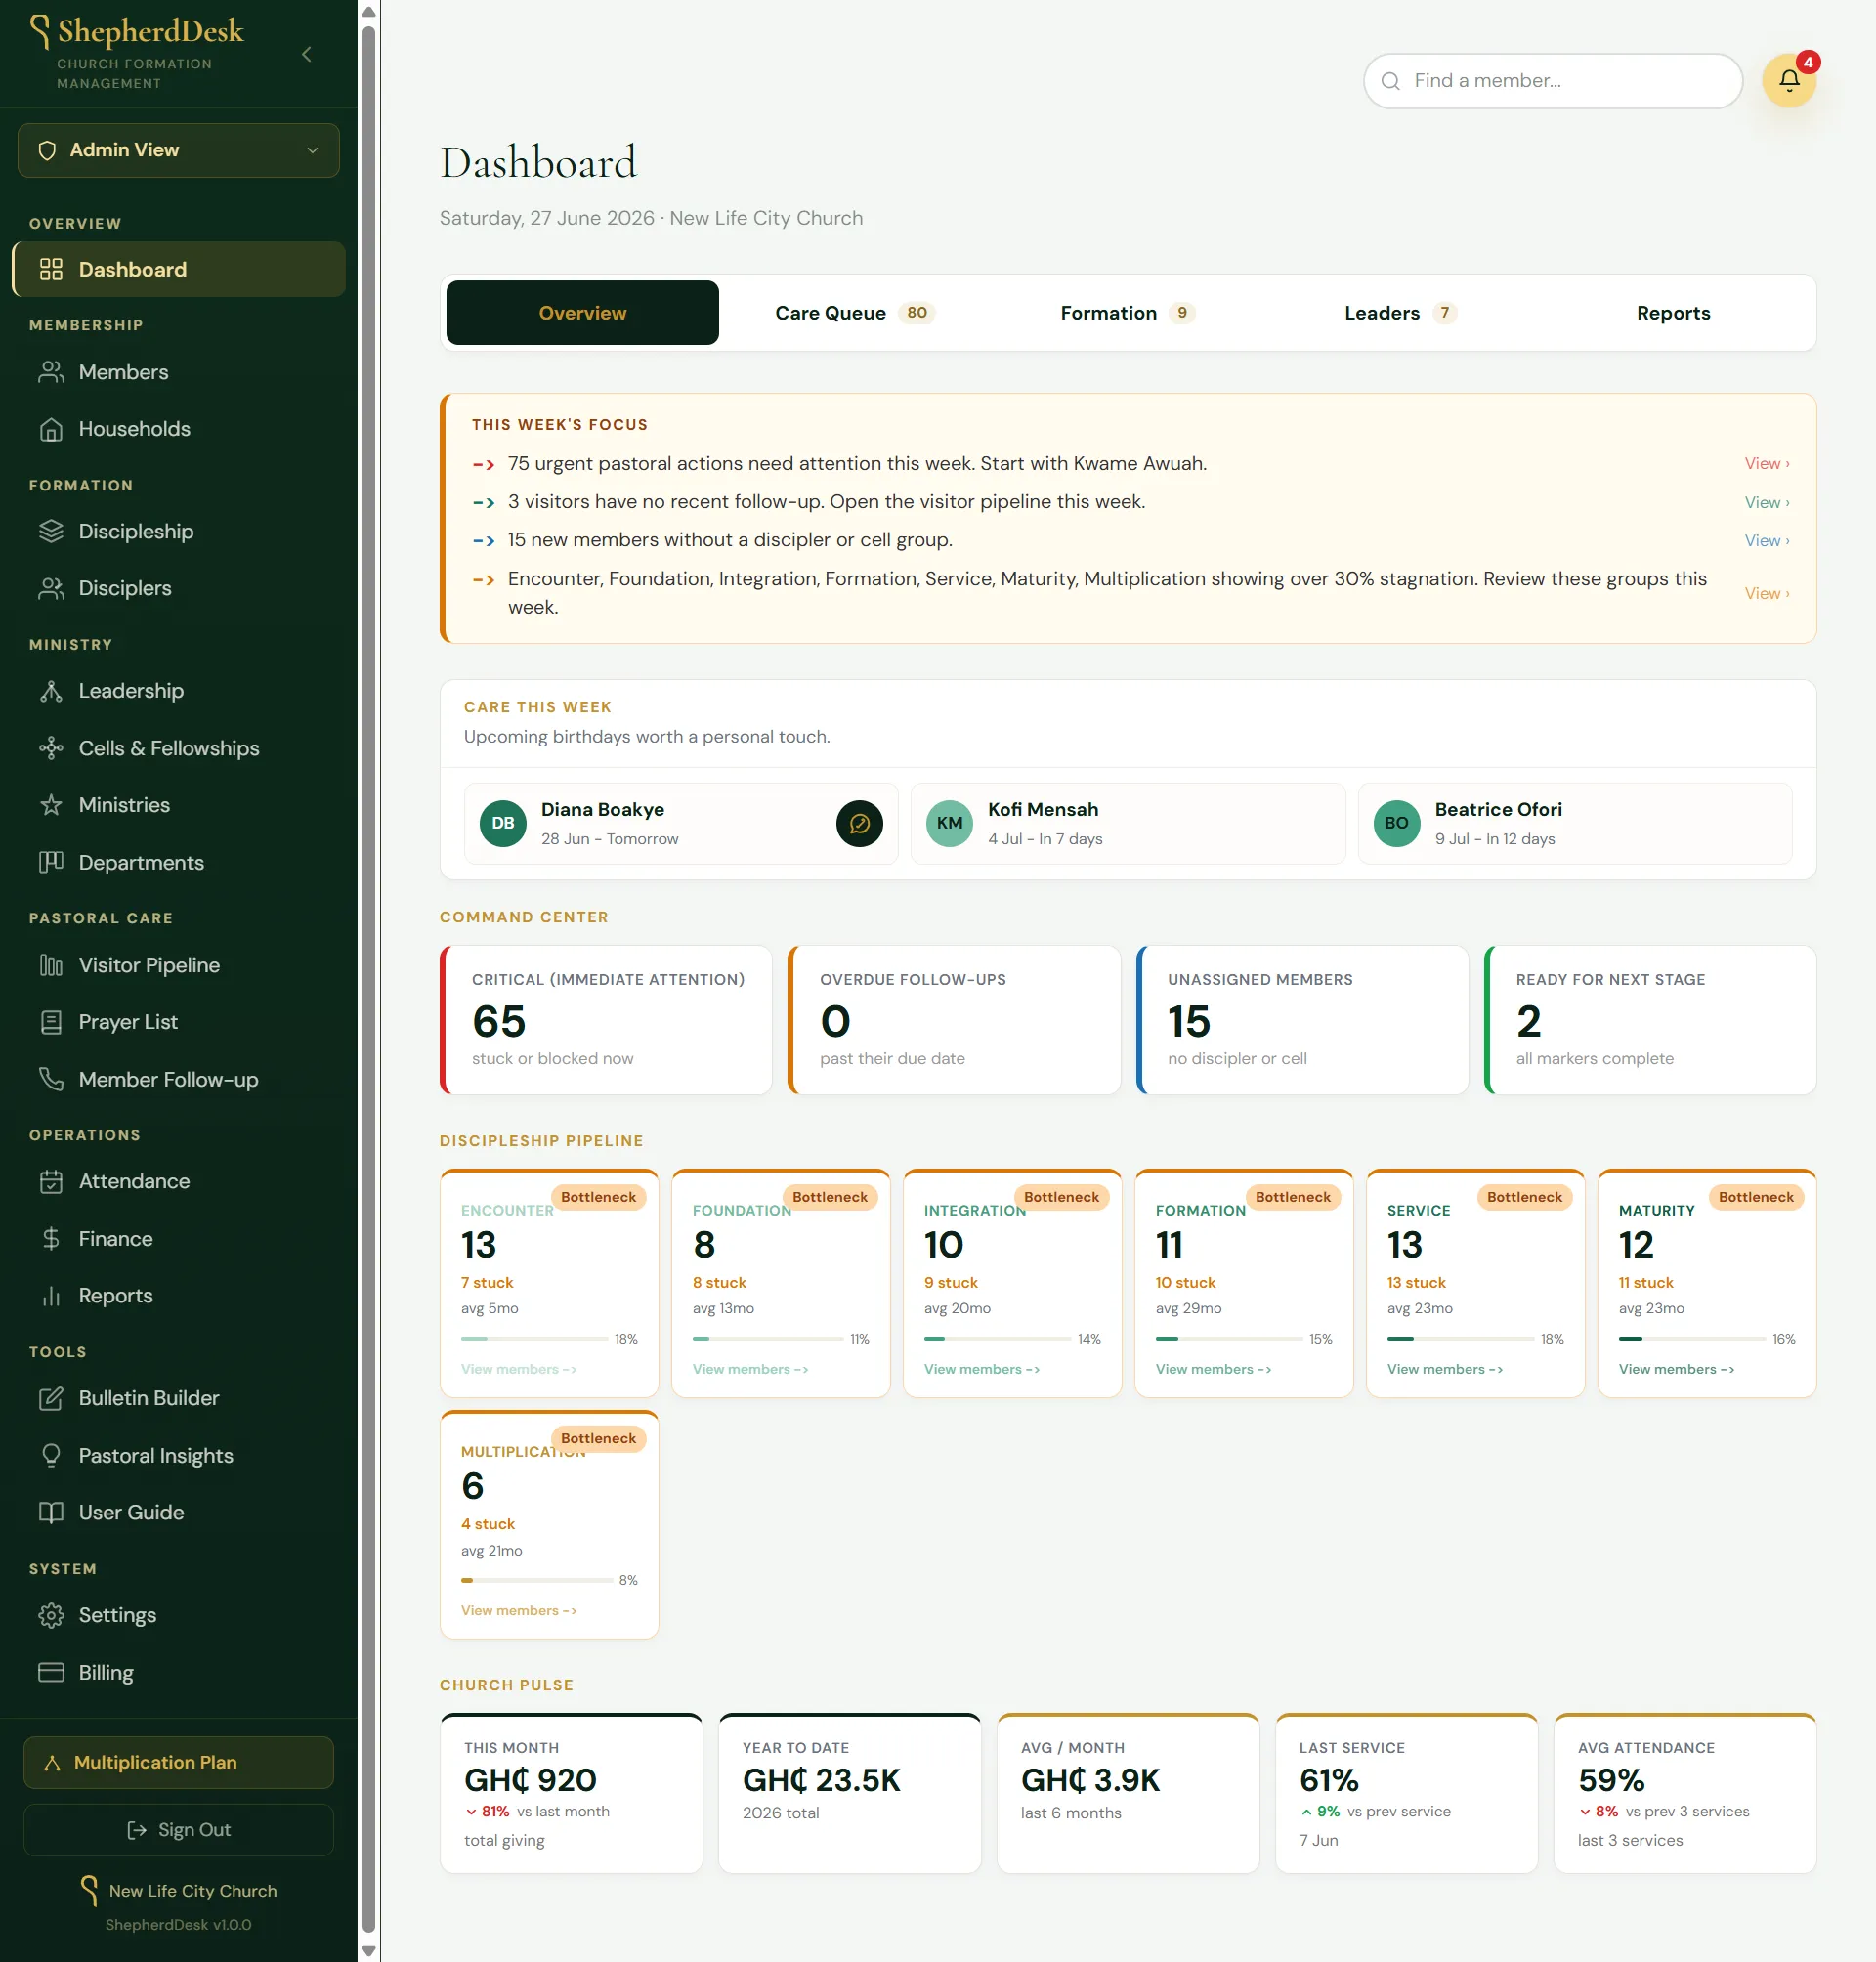Screen dimensions: 1876x1962
Task: Click the Bulletin Builder edit icon
Action: (51, 1398)
